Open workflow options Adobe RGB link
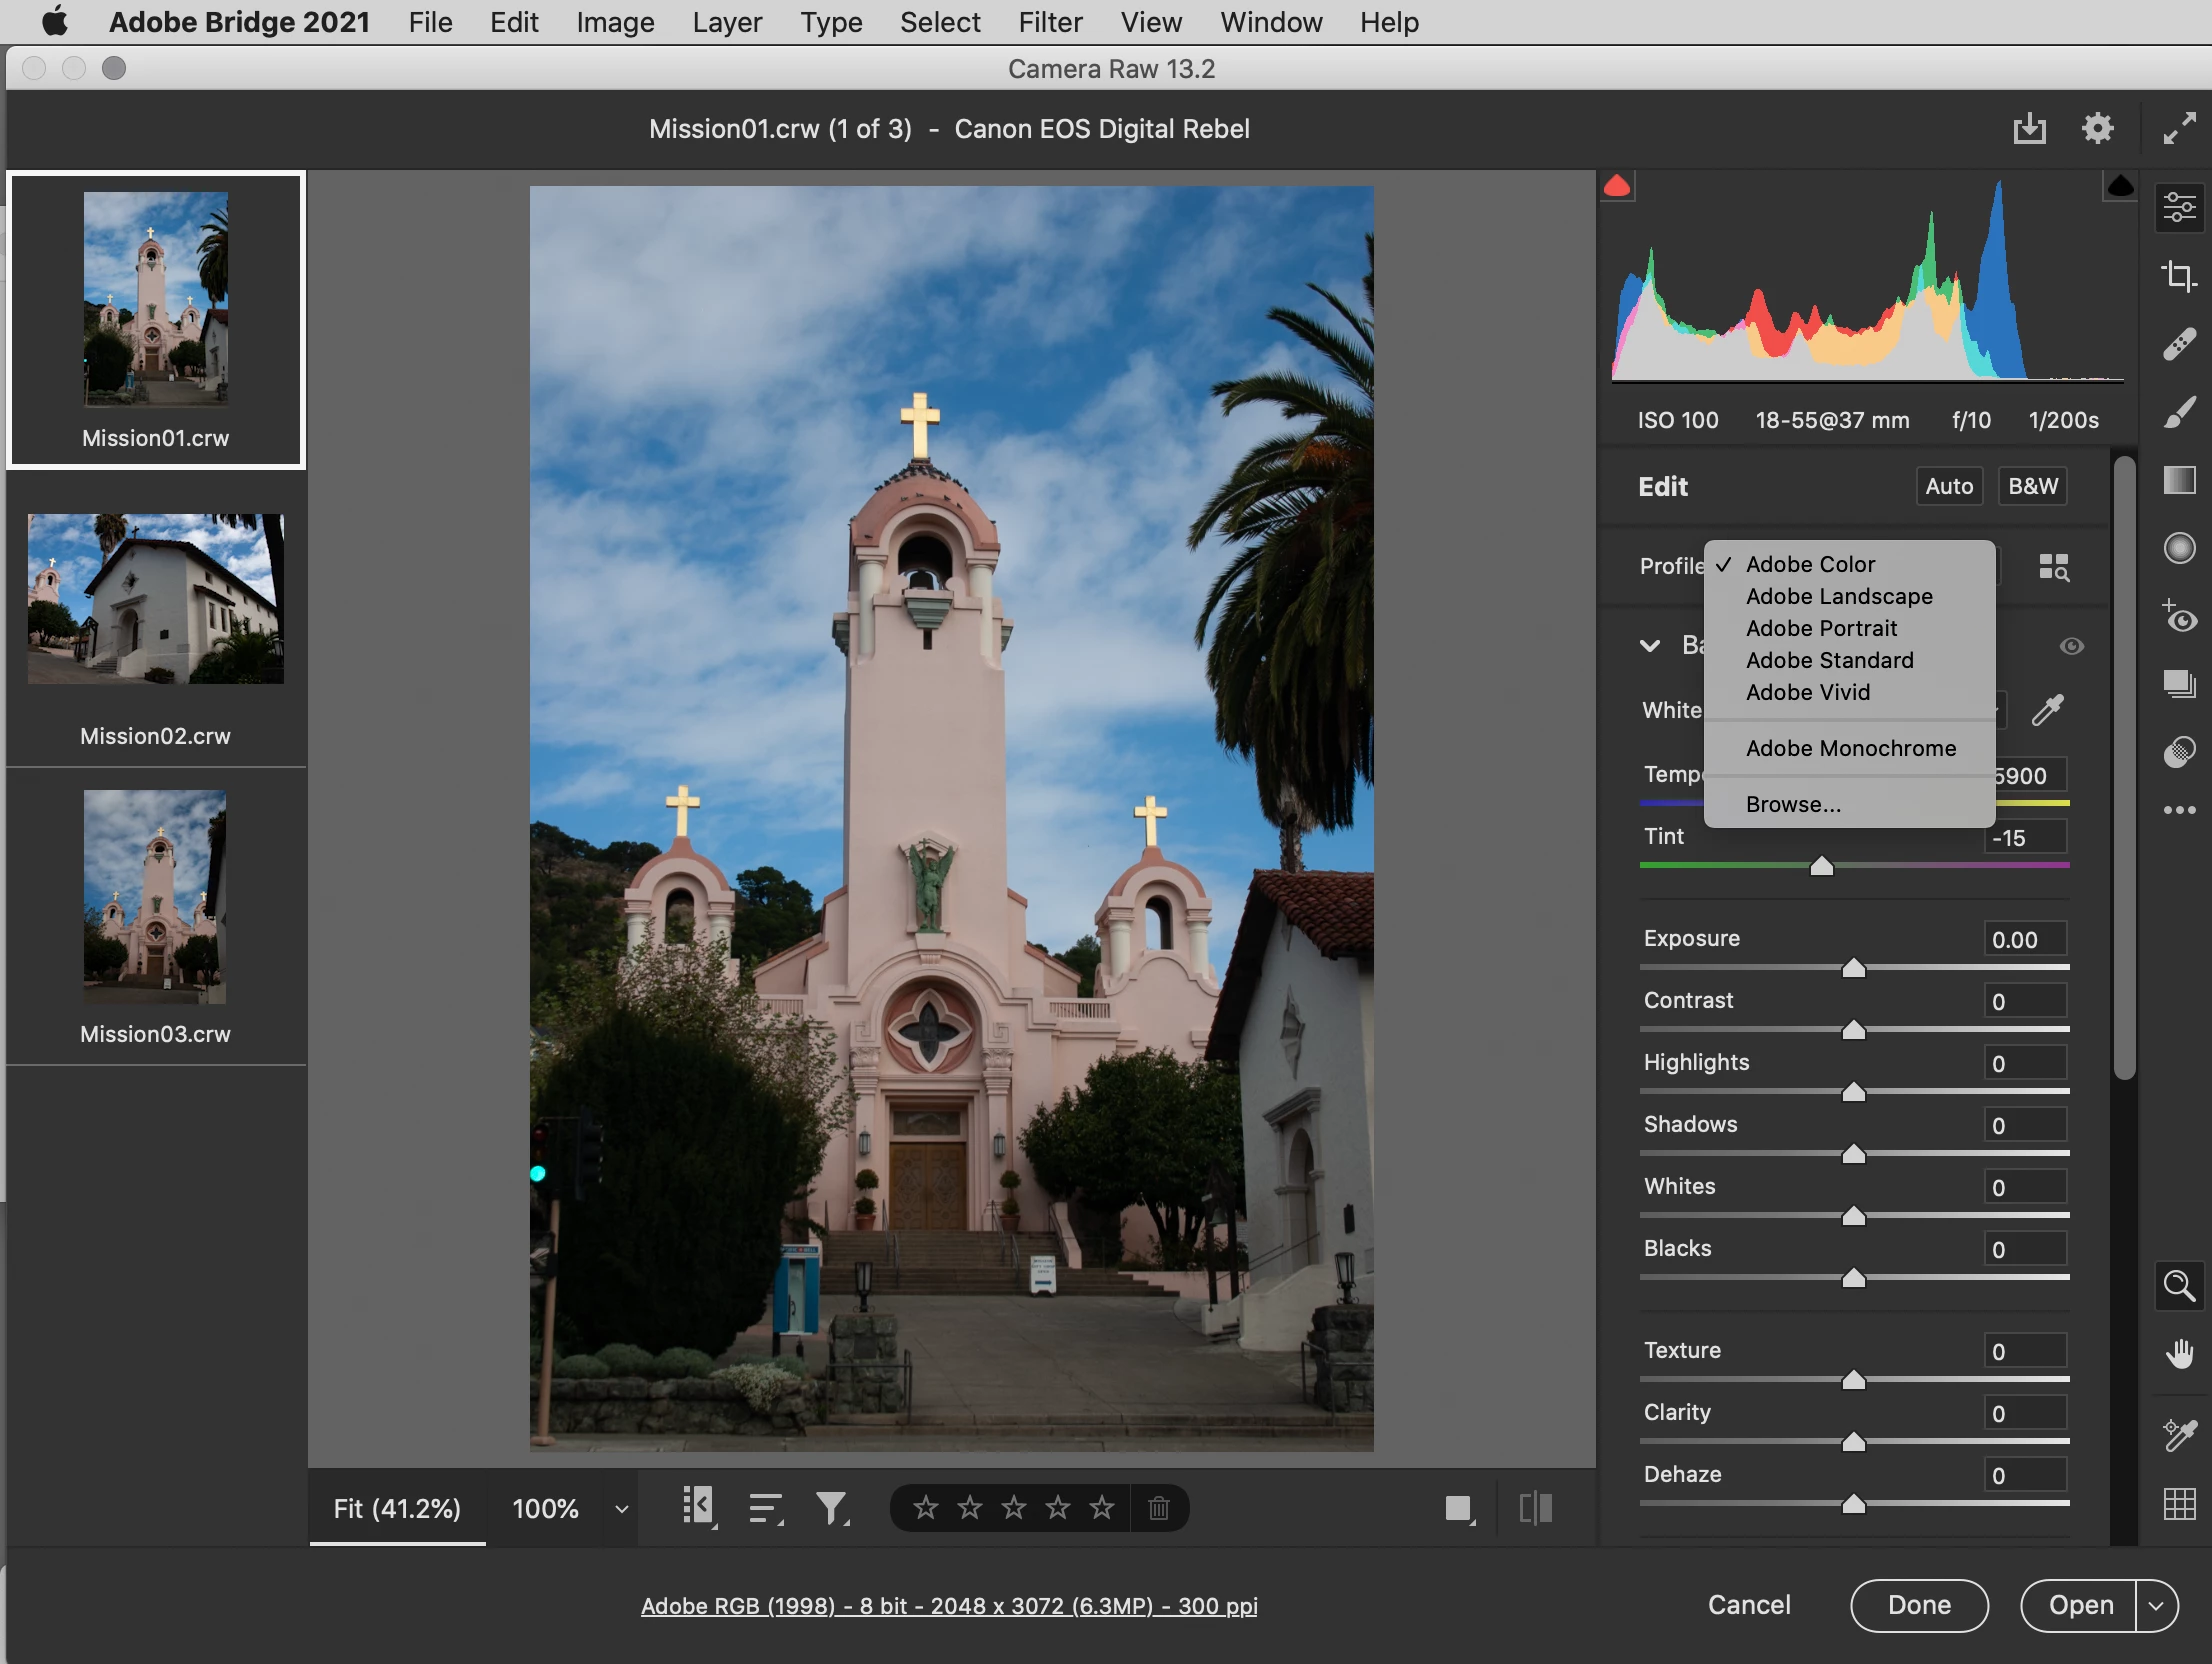Image resolution: width=2212 pixels, height=1664 pixels. click(x=948, y=1606)
